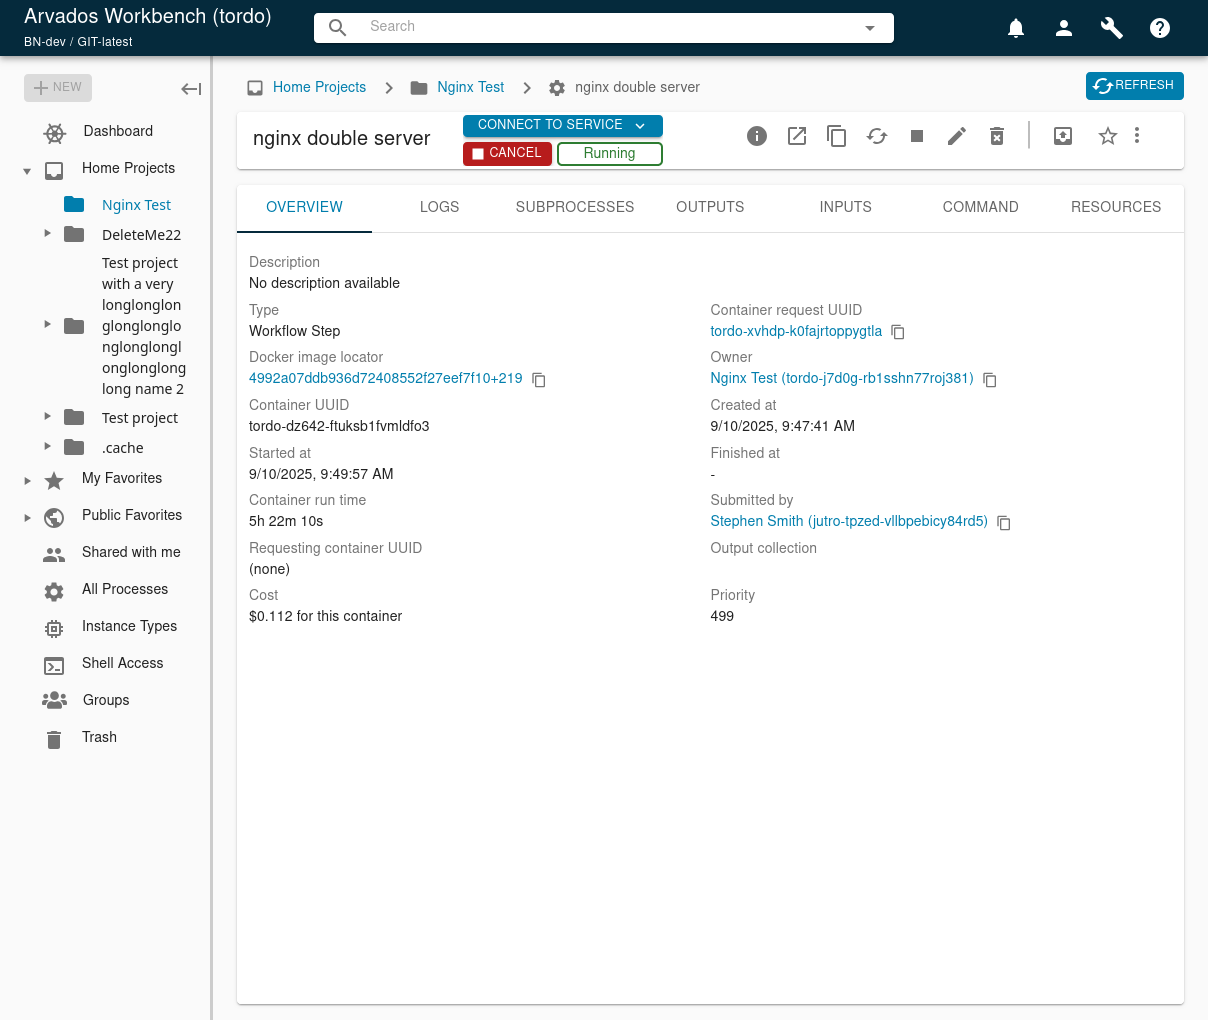Collapse the left side panel
This screenshot has width=1208, height=1020.
[x=191, y=89]
